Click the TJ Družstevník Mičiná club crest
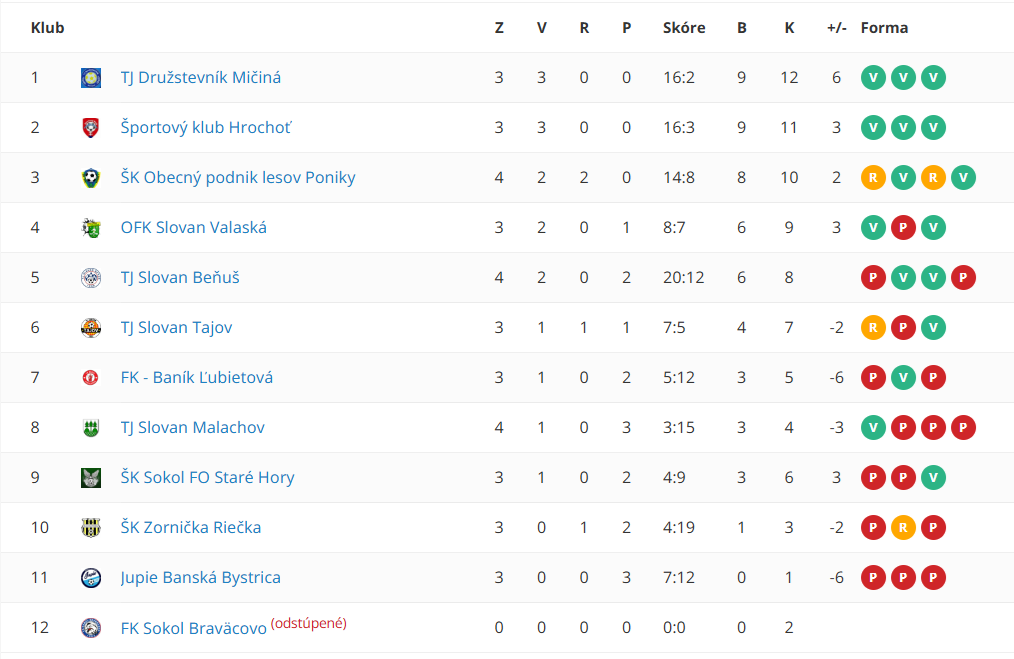 pyautogui.click(x=91, y=78)
